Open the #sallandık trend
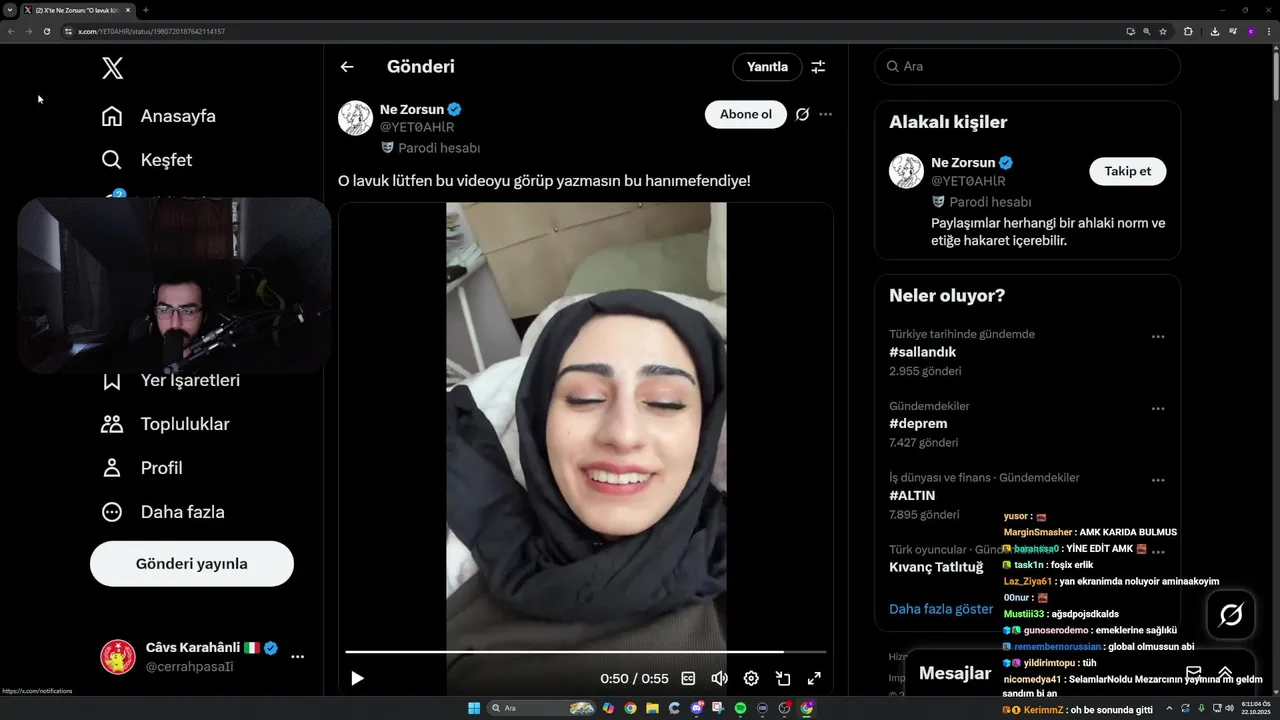Screen dimensions: 1280x720 [x=922, y=352]
